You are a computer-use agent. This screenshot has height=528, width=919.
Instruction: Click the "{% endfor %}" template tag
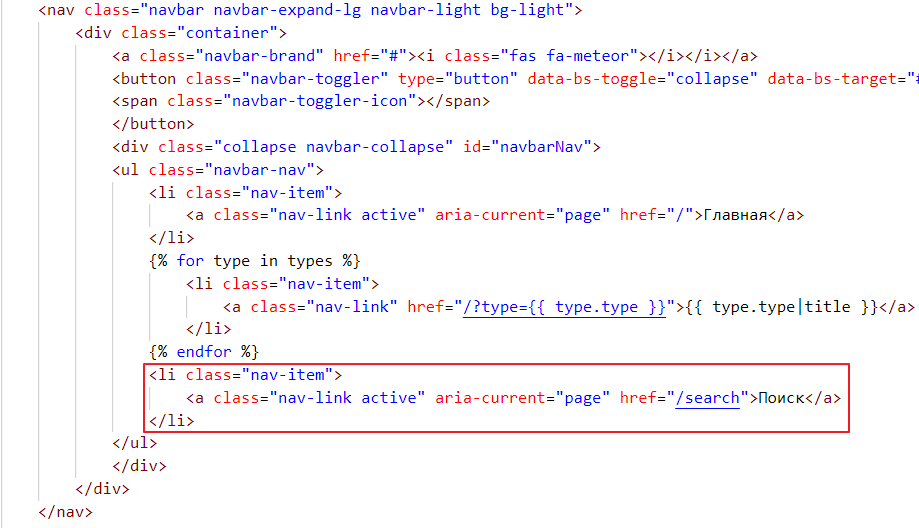203,352
